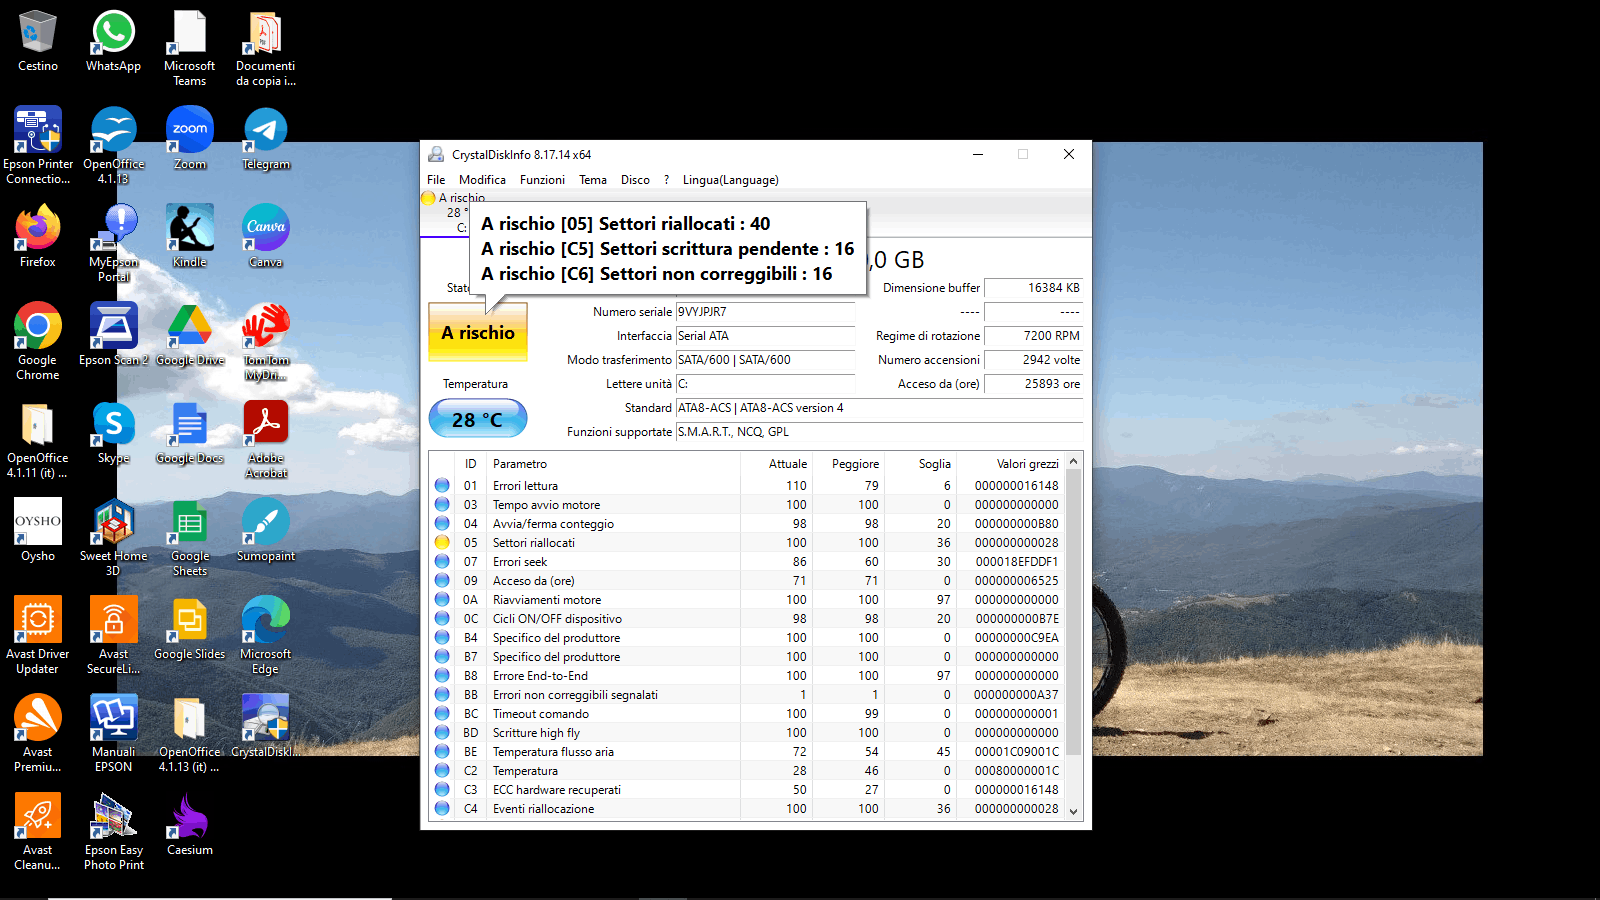Screen dimensions: 1600x900
Task: Launch Sumopaint desktop icon
Action: pyautogui.click(x=265, y=530)
